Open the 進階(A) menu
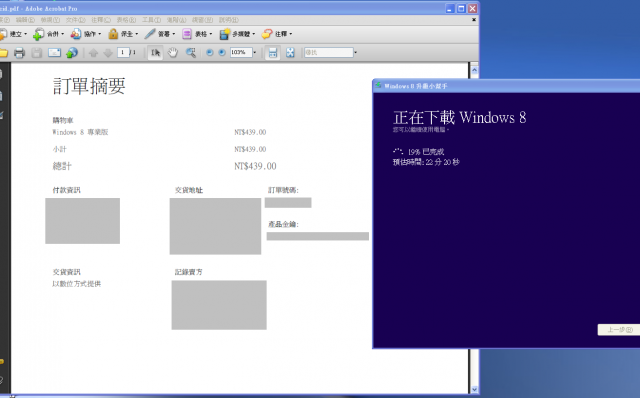This screenshot has width=640, height=398. pyautogui.click(x=176, y=20)
